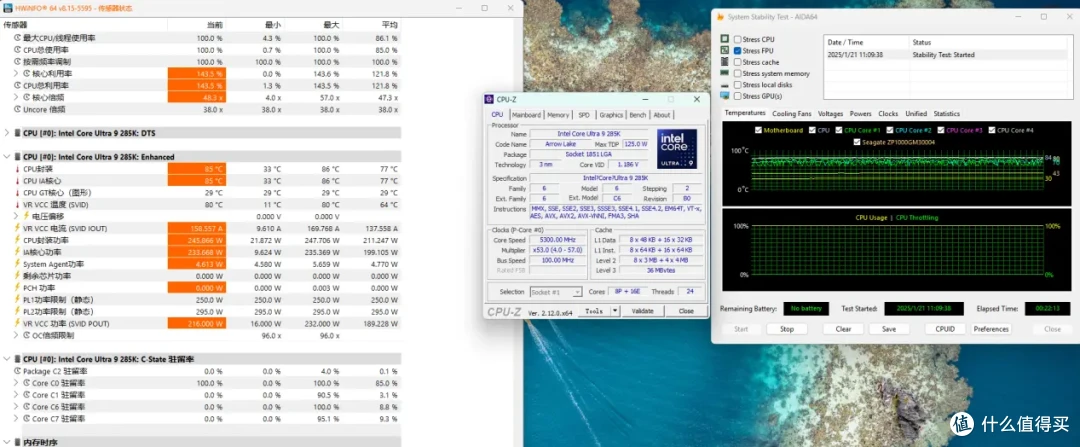1080x447 pixels.
Task: Collapse the Intel Core Ultra 9 285K: Enhanced group
Action: tap(7, 156)
